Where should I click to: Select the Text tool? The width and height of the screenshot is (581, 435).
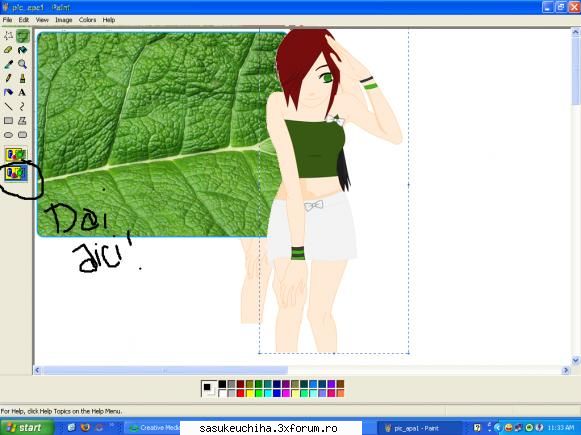pos(22,92)
